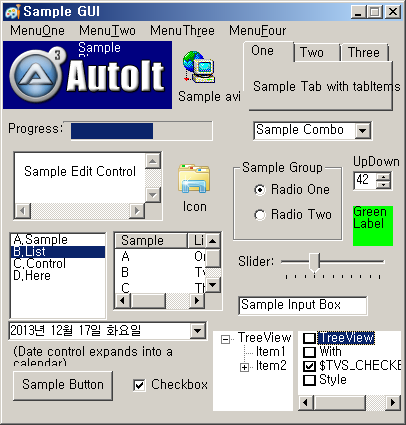Select C.Control in the list box

pyautogui.click(x=58, y=264)
